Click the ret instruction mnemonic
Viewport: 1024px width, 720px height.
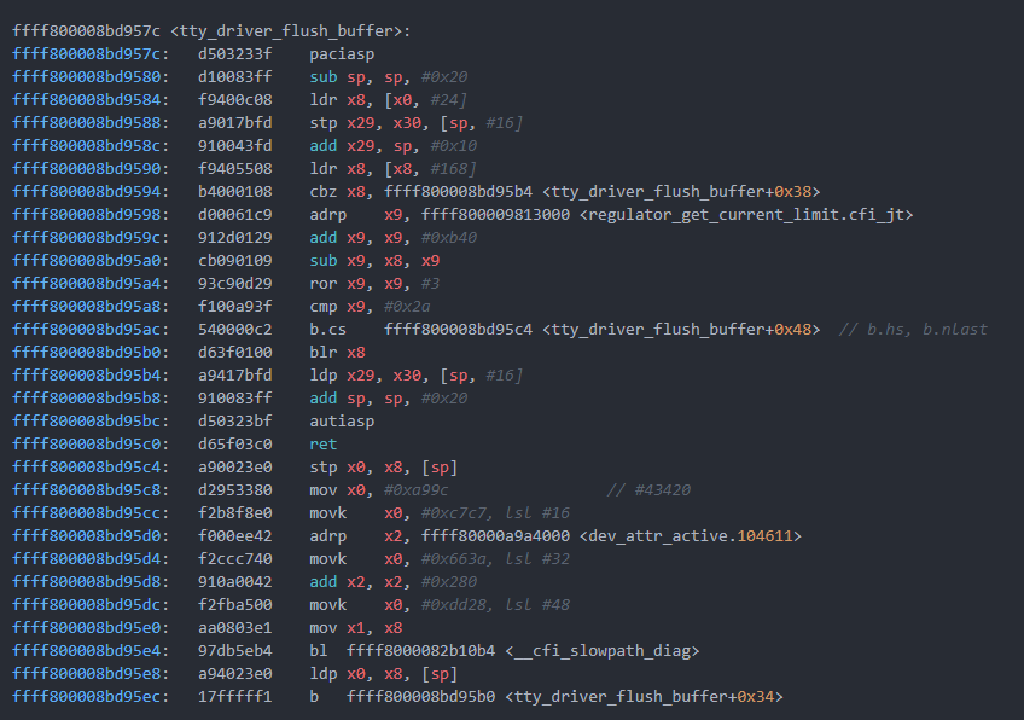point(322,444)
